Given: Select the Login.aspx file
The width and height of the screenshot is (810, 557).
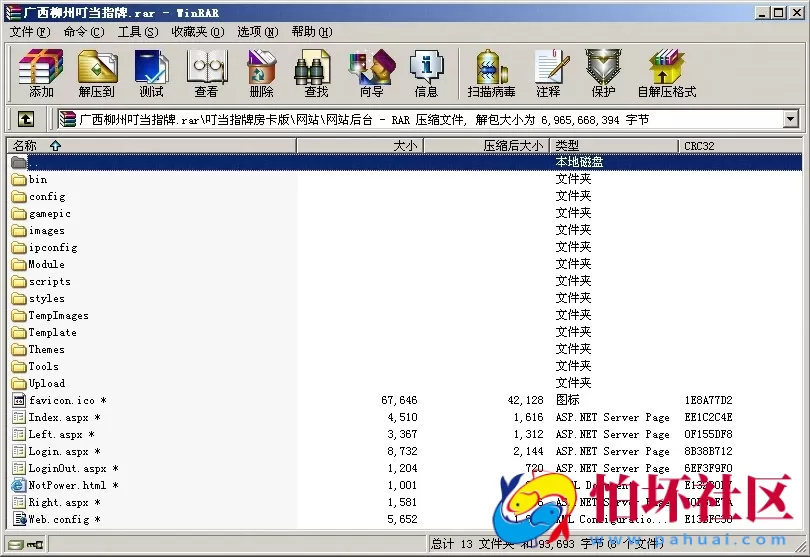Looking at the screenshot, I should pos(58,451).
